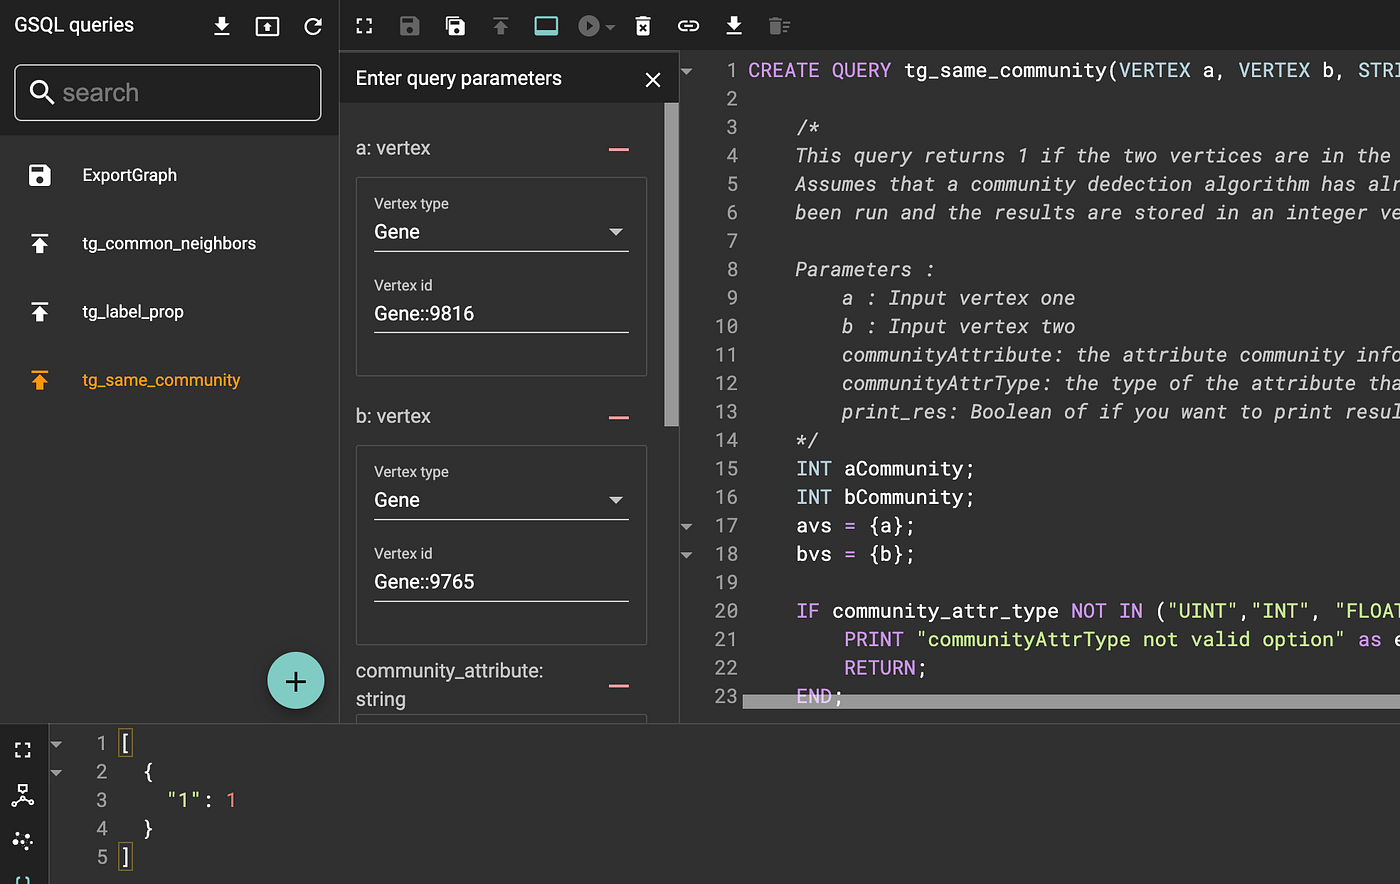Create a new query with the plus button

pyautogui.click(x=296, y=680)
